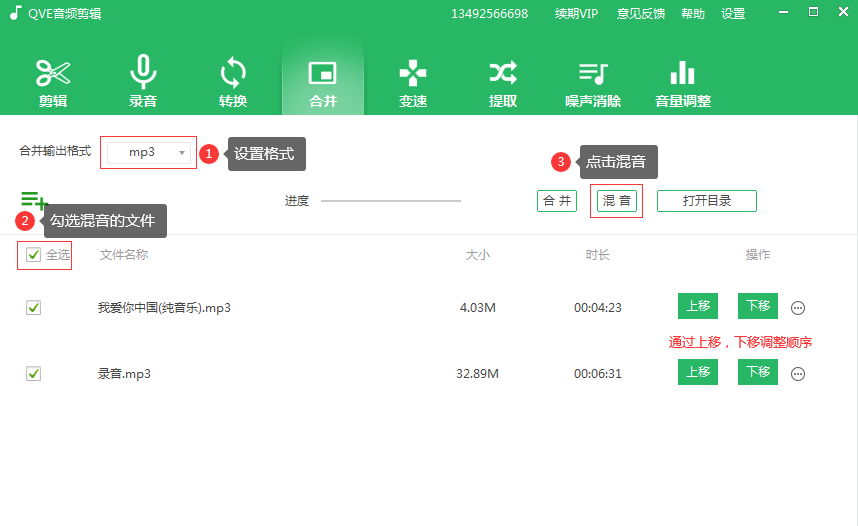Open the 帮助 help menu

[x=693, y=14]
